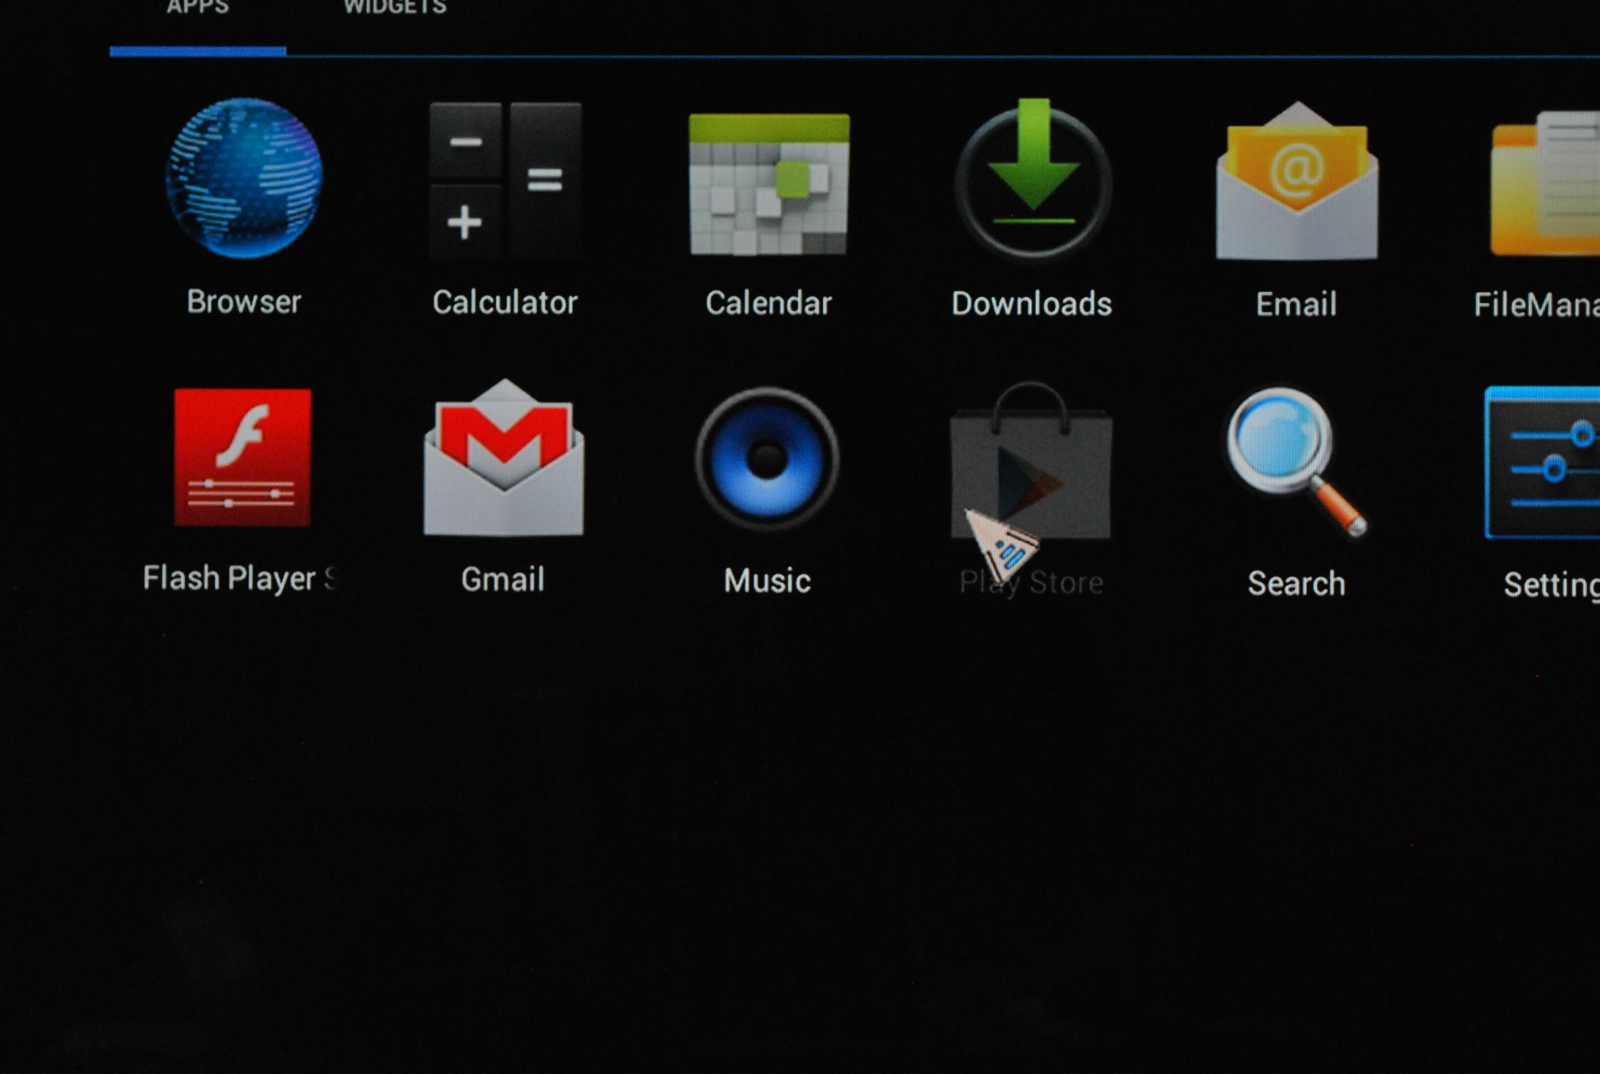Tap the Email label text

click(1296, 304)
